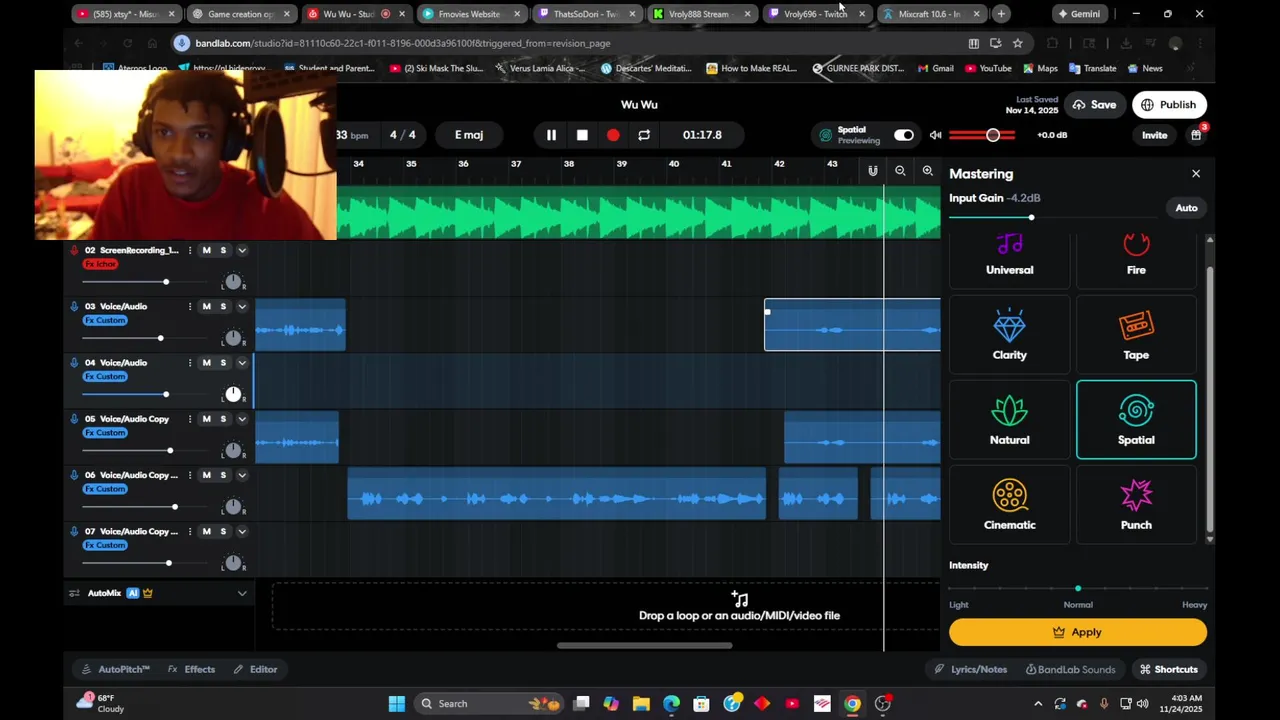Stop playback with the square button
The width and height of the screenshot is (1280, 720).
(582, 135)
